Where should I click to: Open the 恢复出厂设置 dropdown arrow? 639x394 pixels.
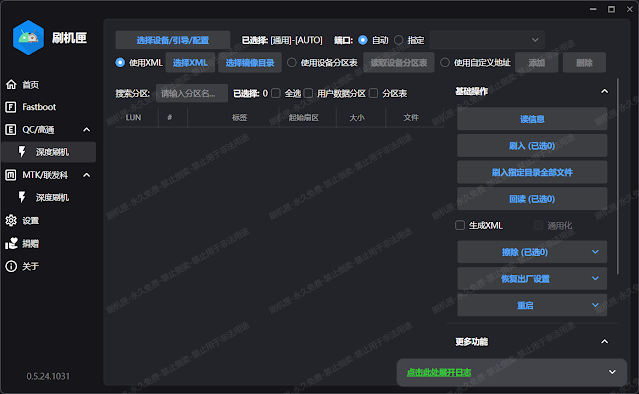click(x=595, y=279)
